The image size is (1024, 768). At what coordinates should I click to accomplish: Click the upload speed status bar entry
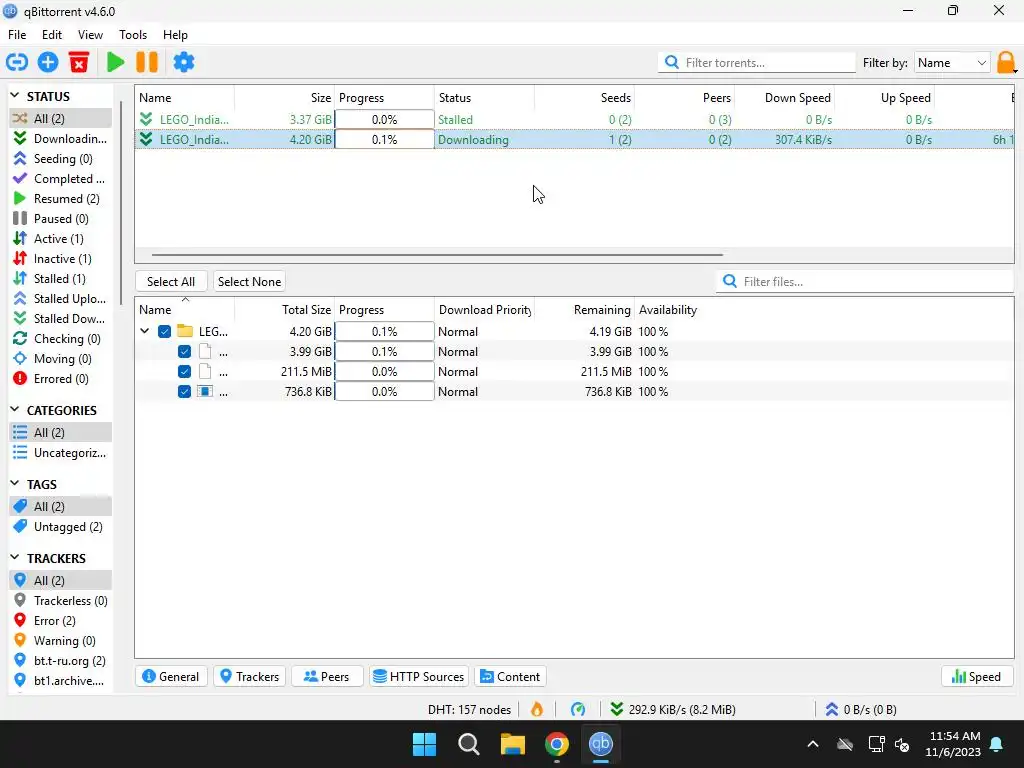[861, 709]
